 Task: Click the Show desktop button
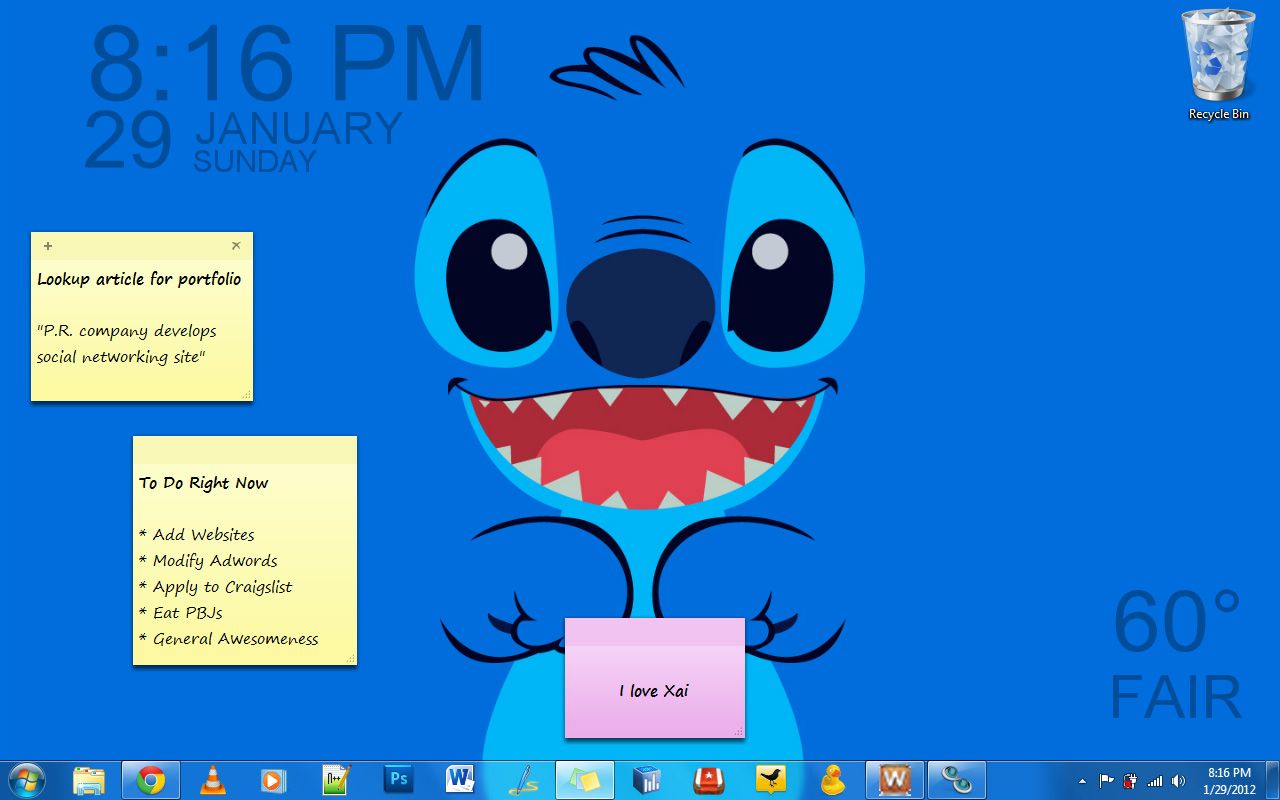[1272, 780]
